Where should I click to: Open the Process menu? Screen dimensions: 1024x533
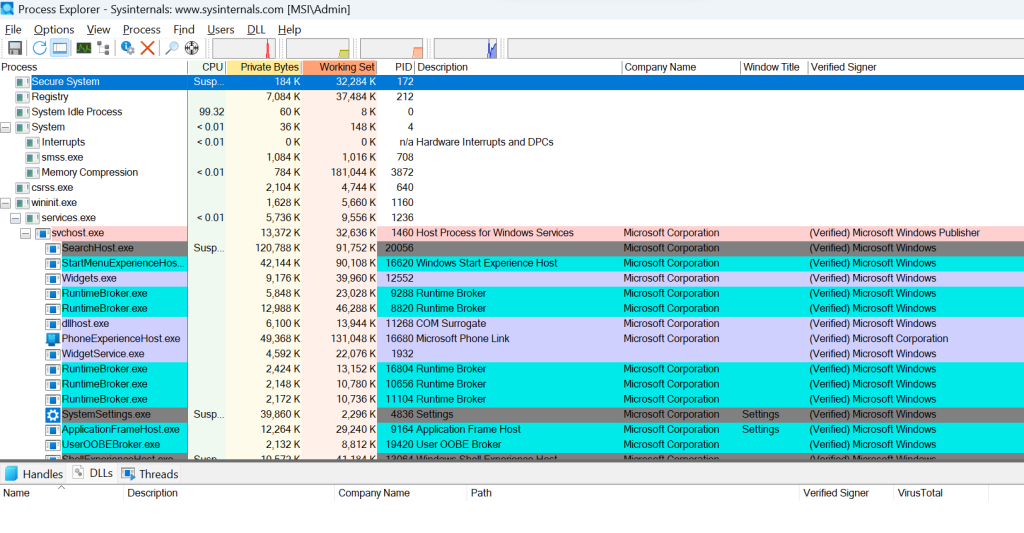pos(142,29)
